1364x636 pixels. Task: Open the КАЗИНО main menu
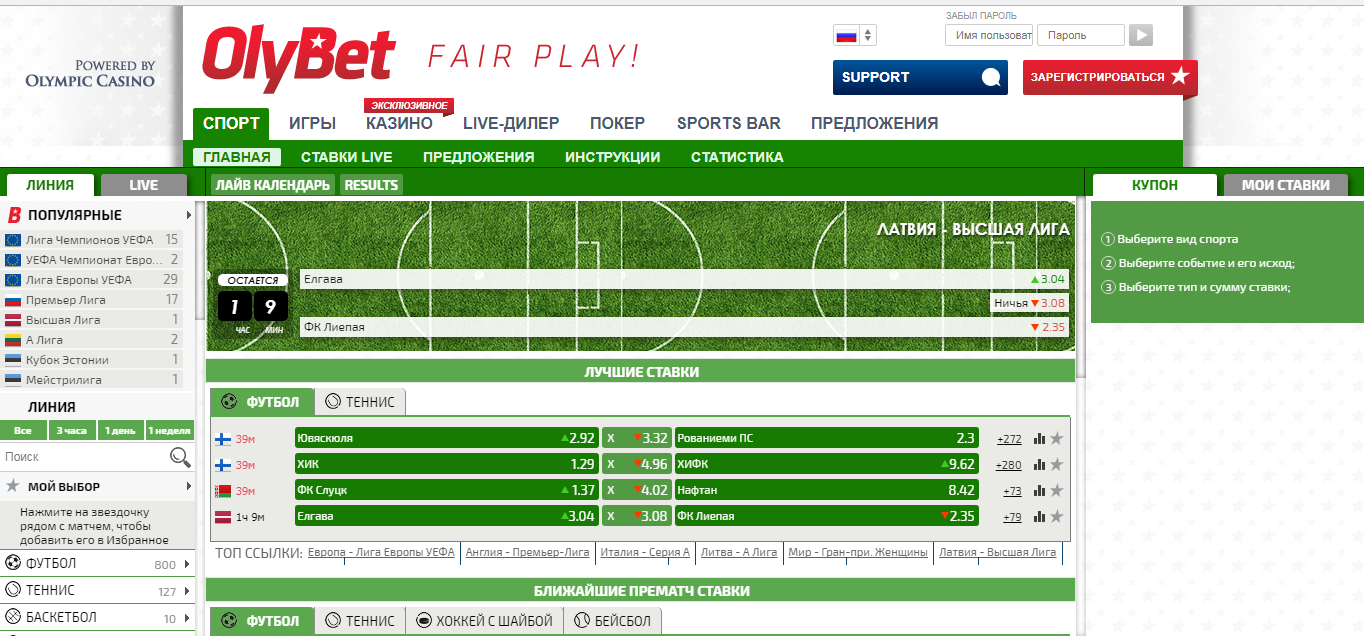pyautogui.click(x=399, y=124)
